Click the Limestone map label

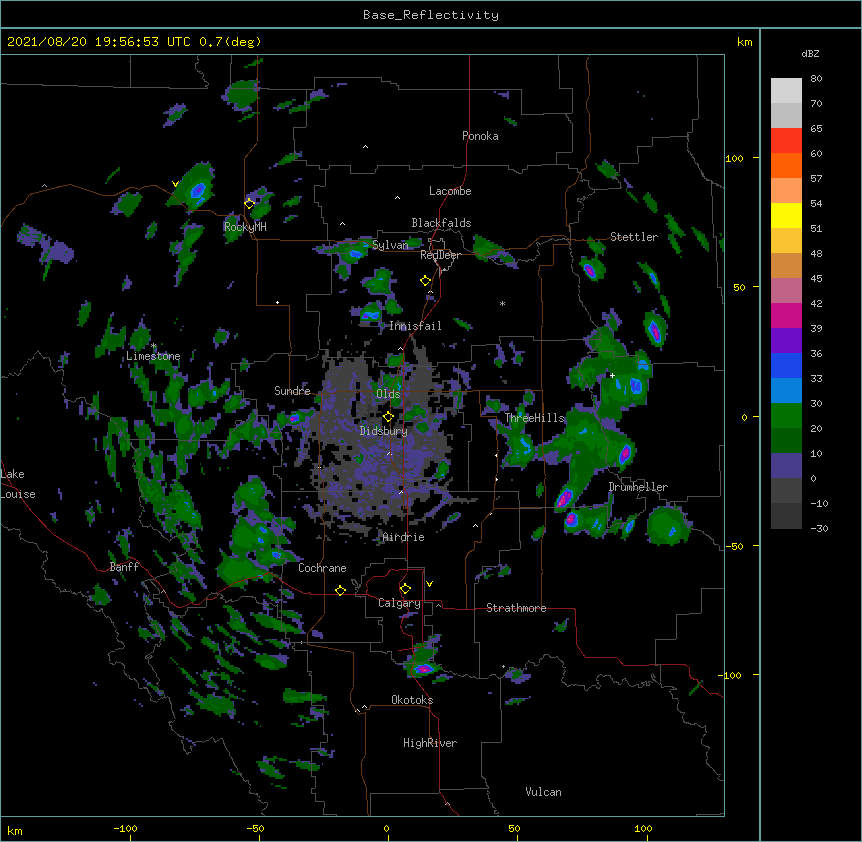[153, 356]
